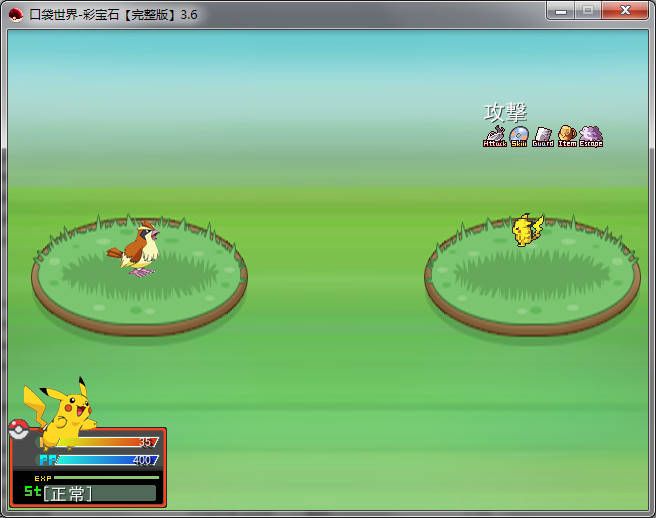Click the 攻撃 command label
The height and width of the screenshot is (518, 656).
505,113
